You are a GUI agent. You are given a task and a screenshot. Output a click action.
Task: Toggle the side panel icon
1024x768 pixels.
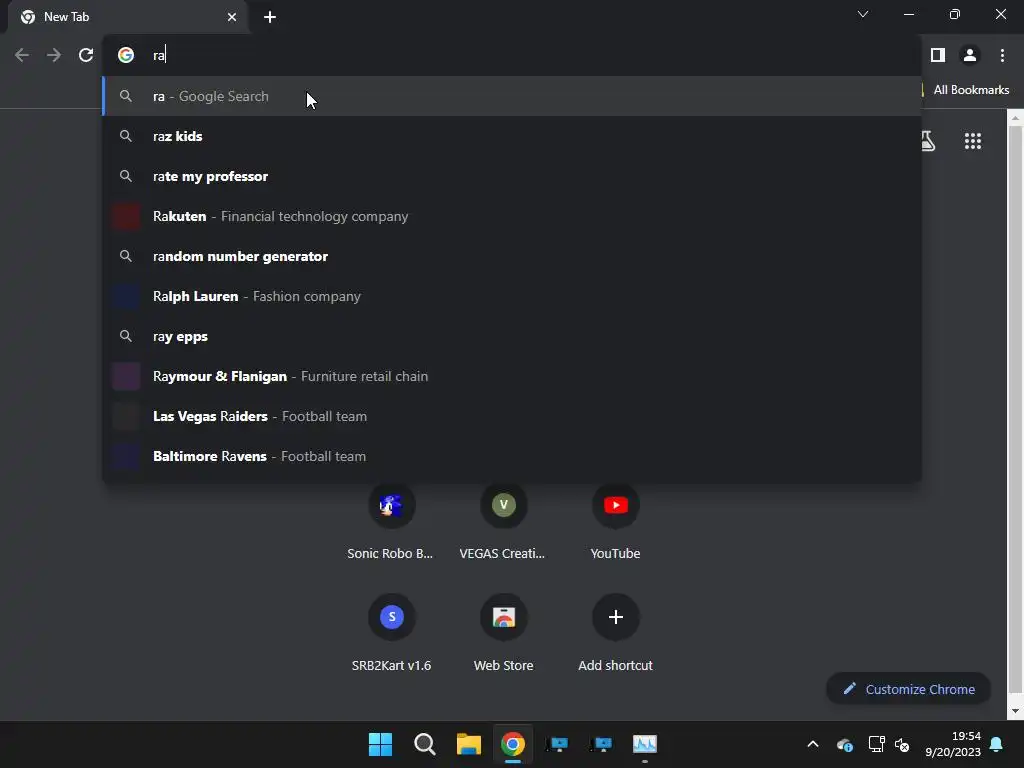(938, 56)
